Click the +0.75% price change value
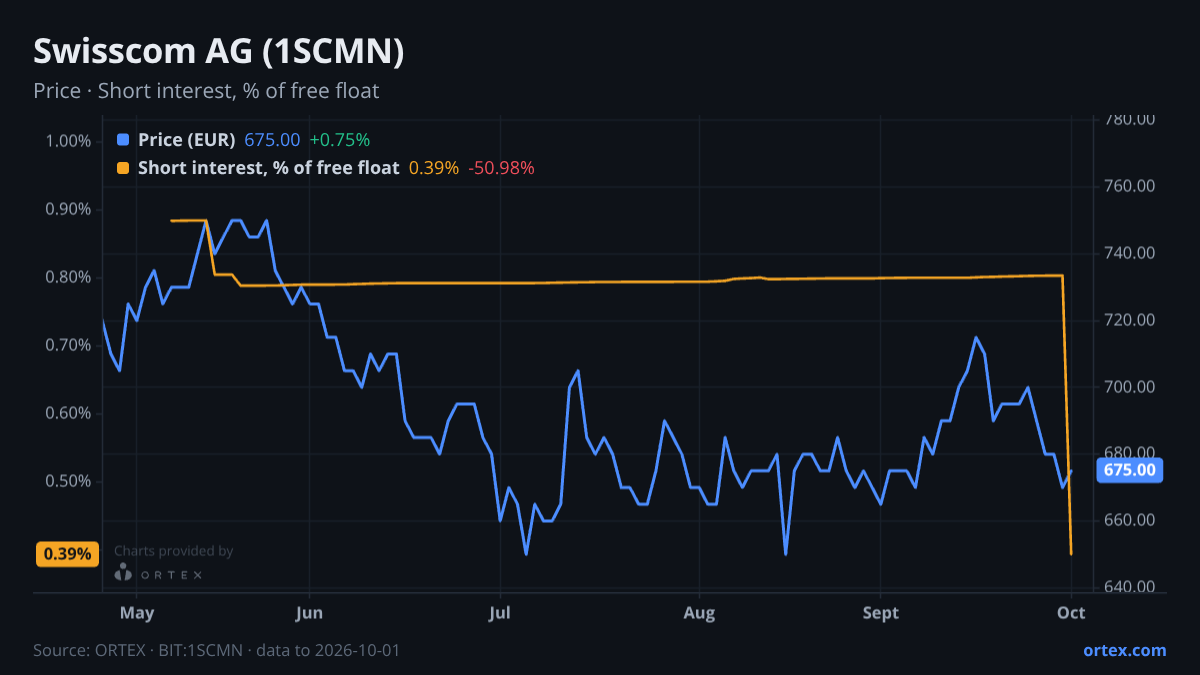The width and height of the screenshot is (1200, 675). coord(340,140)
